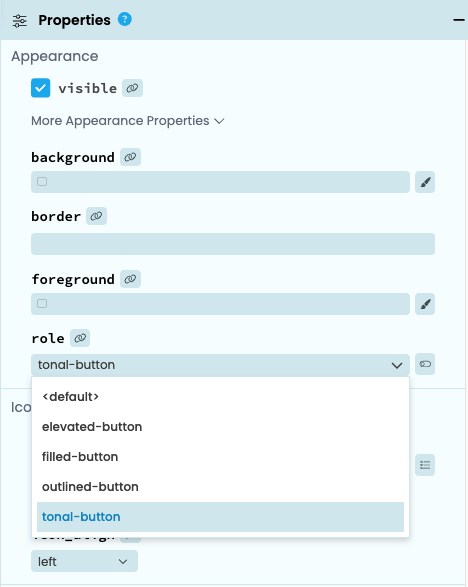This screenshot has height=587, width=468.
Task: Expand More Appearance Properties
Action: click(x=128, y=121)
